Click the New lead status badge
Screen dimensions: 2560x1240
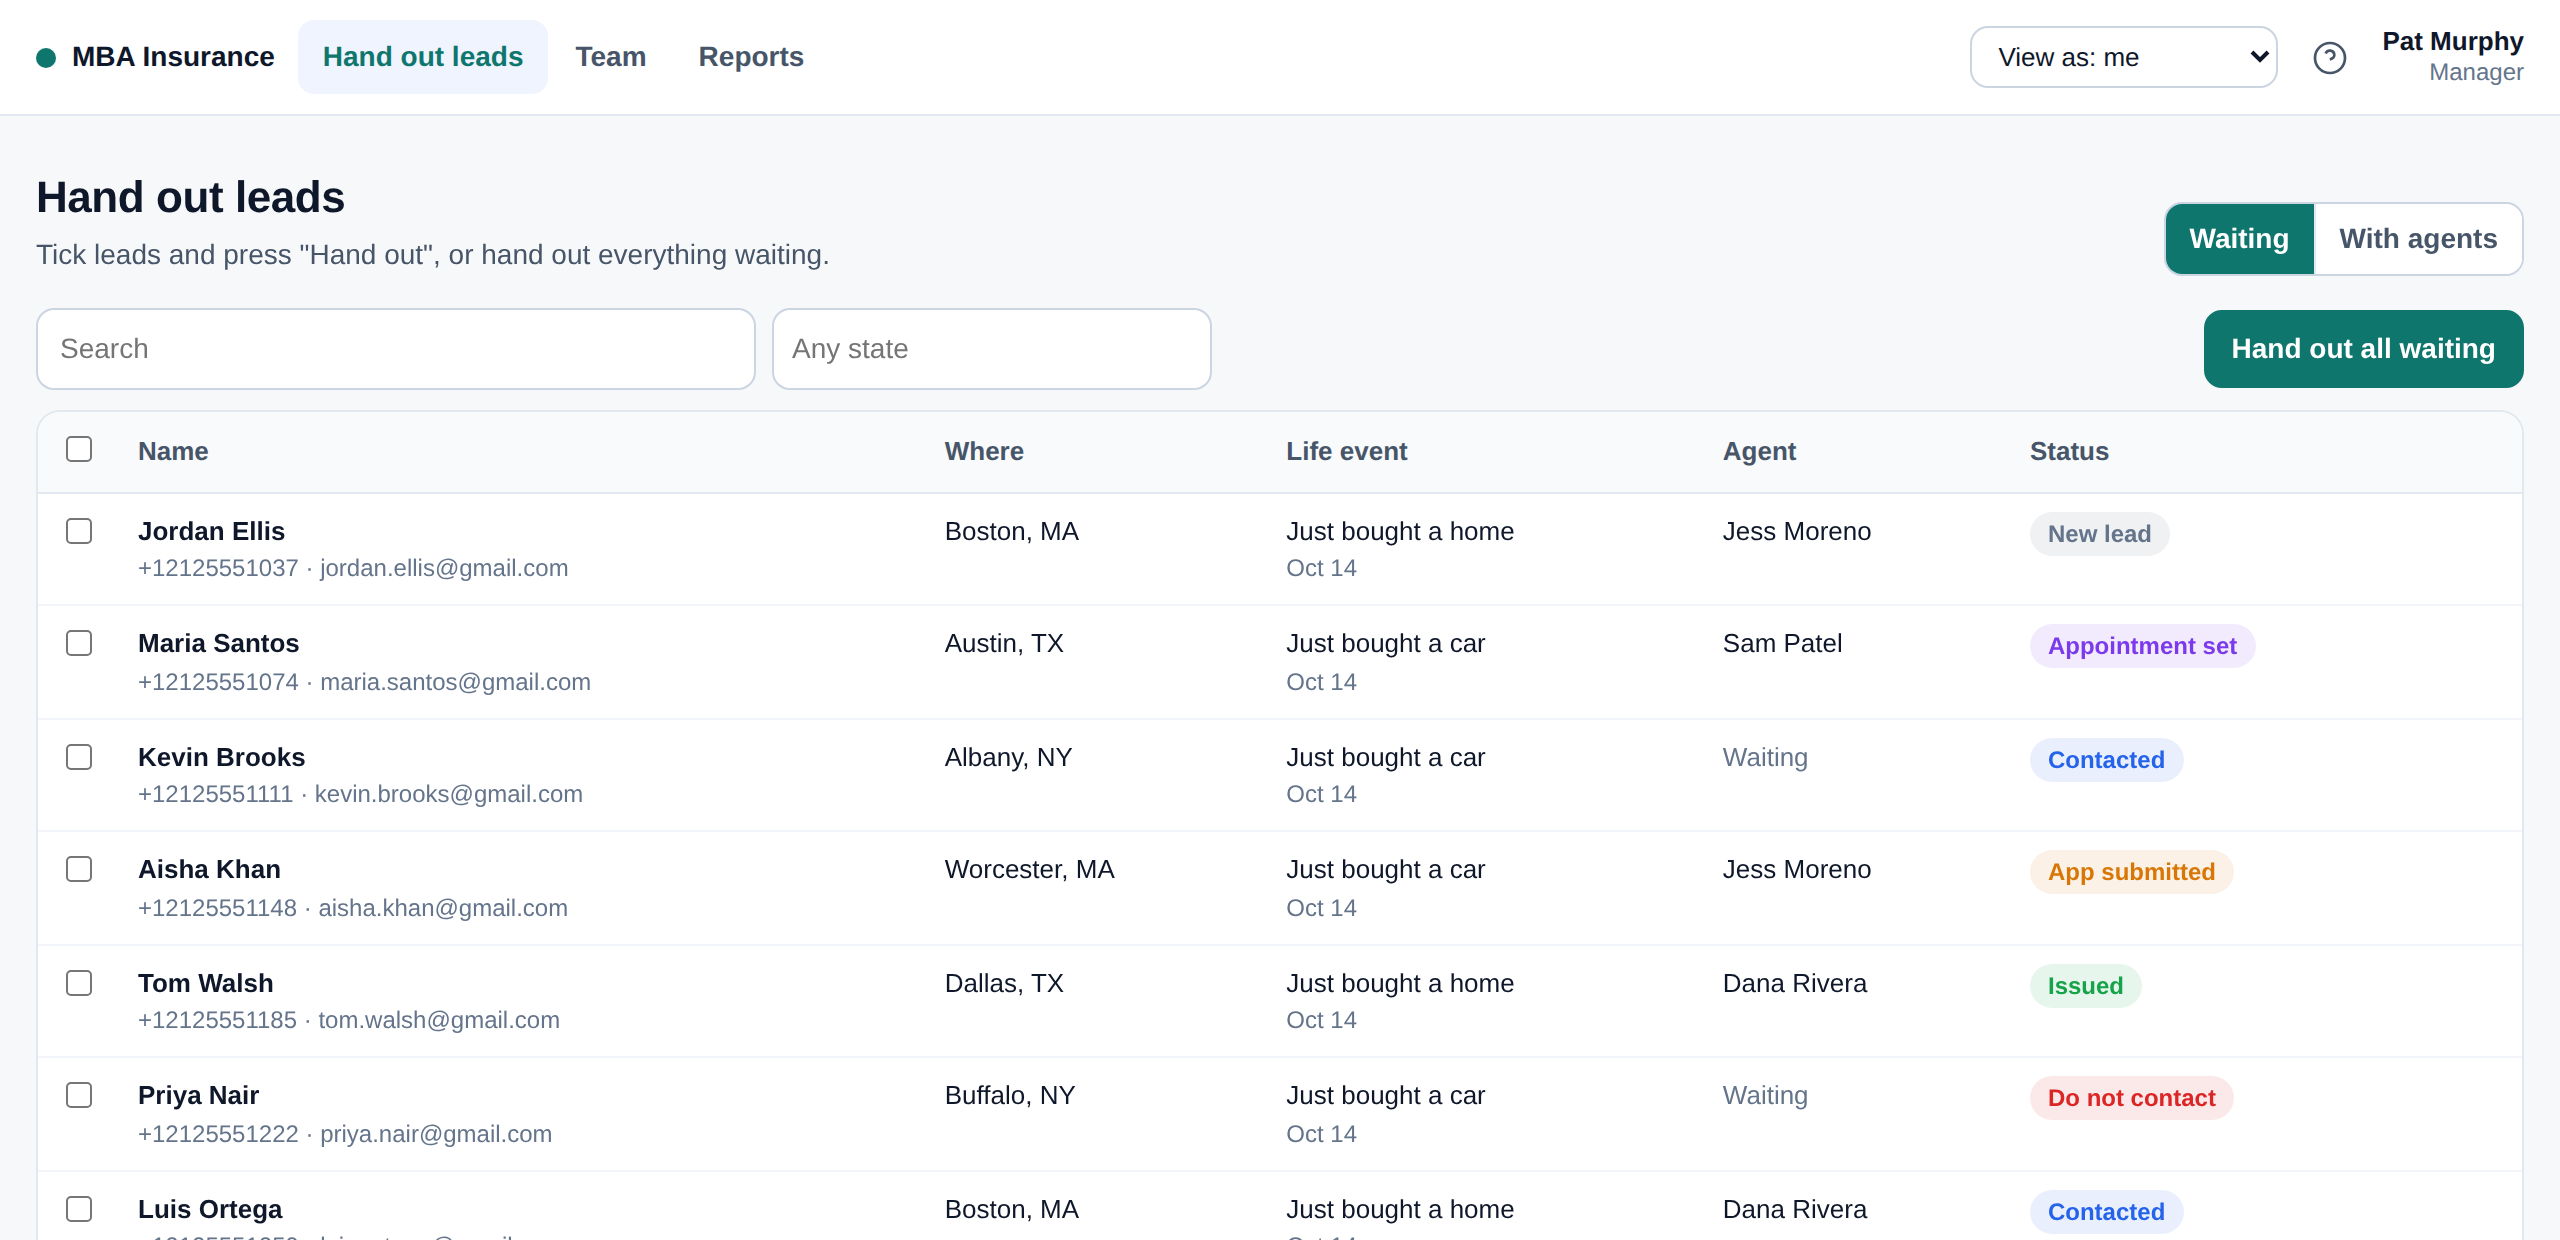click(x=2099, y=534)
